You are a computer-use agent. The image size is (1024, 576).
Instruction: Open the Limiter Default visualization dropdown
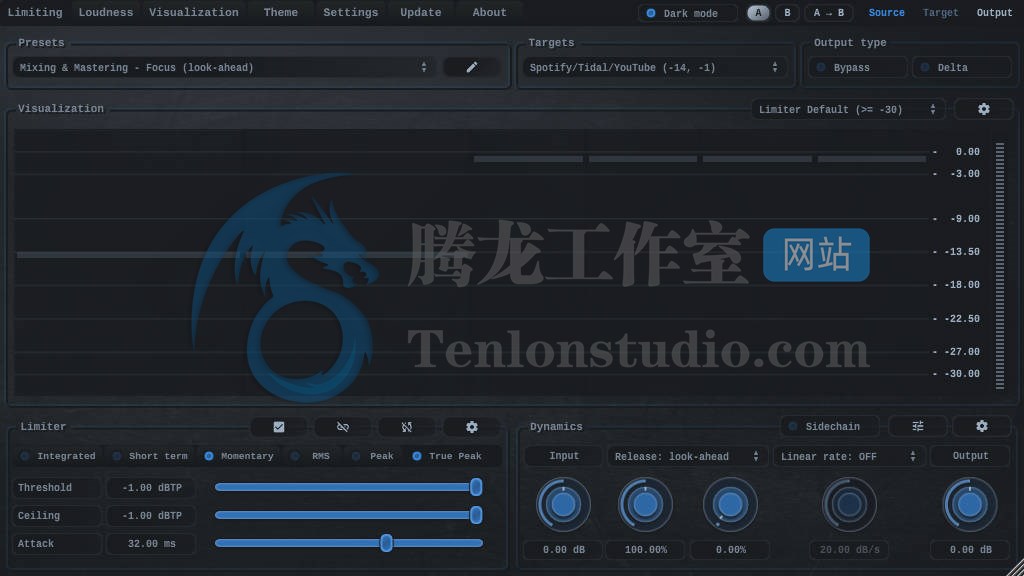coord(848,109)
